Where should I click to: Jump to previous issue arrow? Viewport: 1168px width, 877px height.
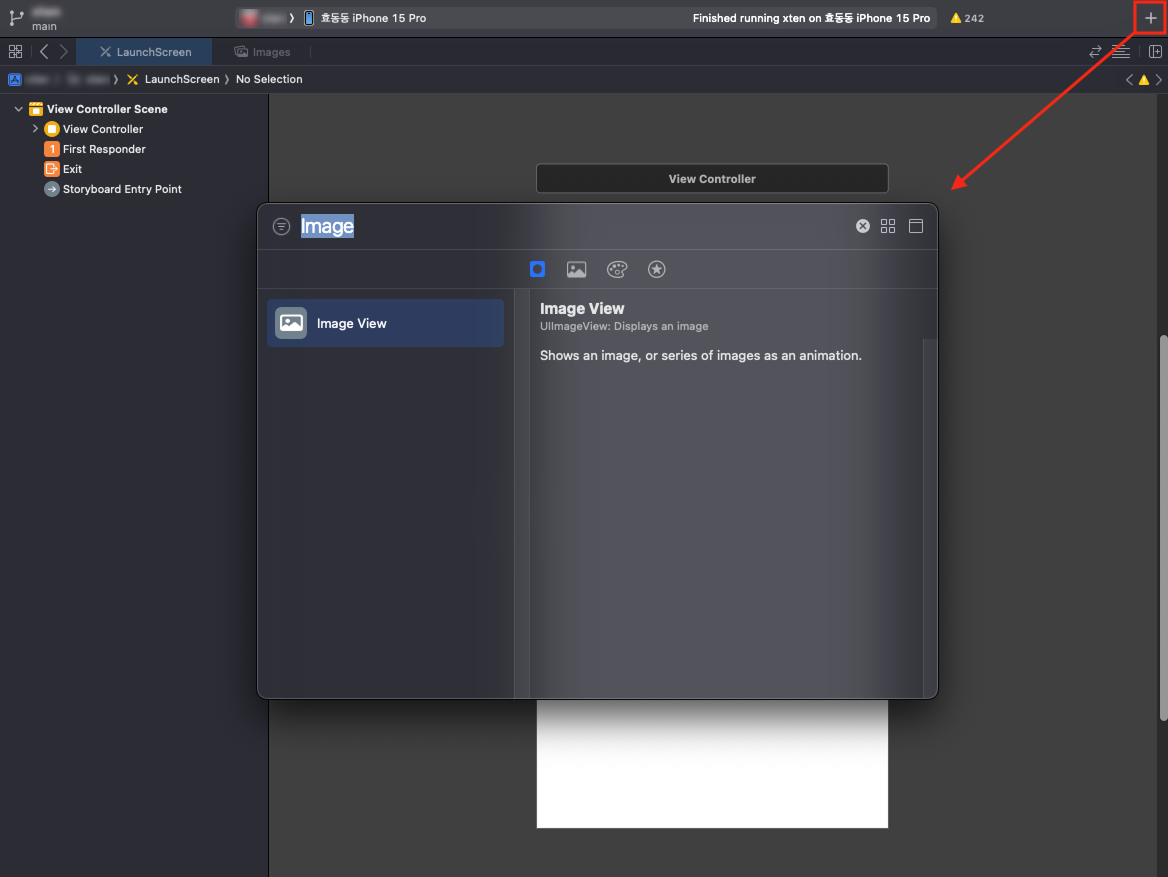click(1129, 80)
